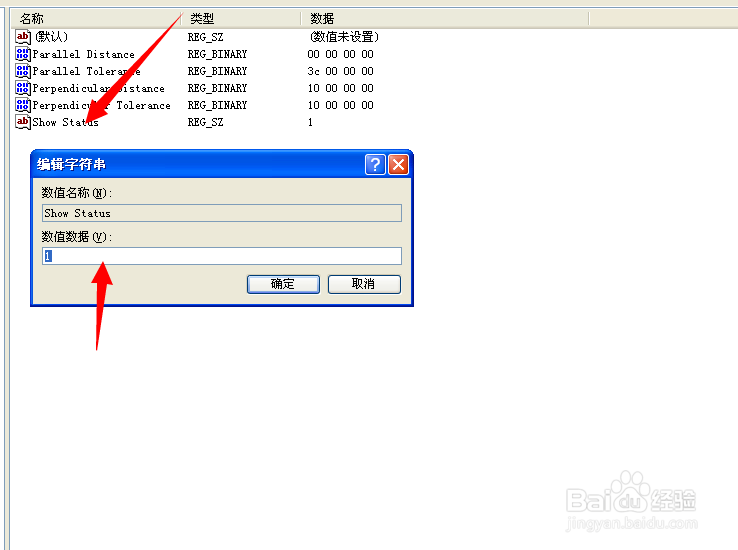Sort by the 类型 column header
This screenshot has height=550, width=738.
click(241, 19)
